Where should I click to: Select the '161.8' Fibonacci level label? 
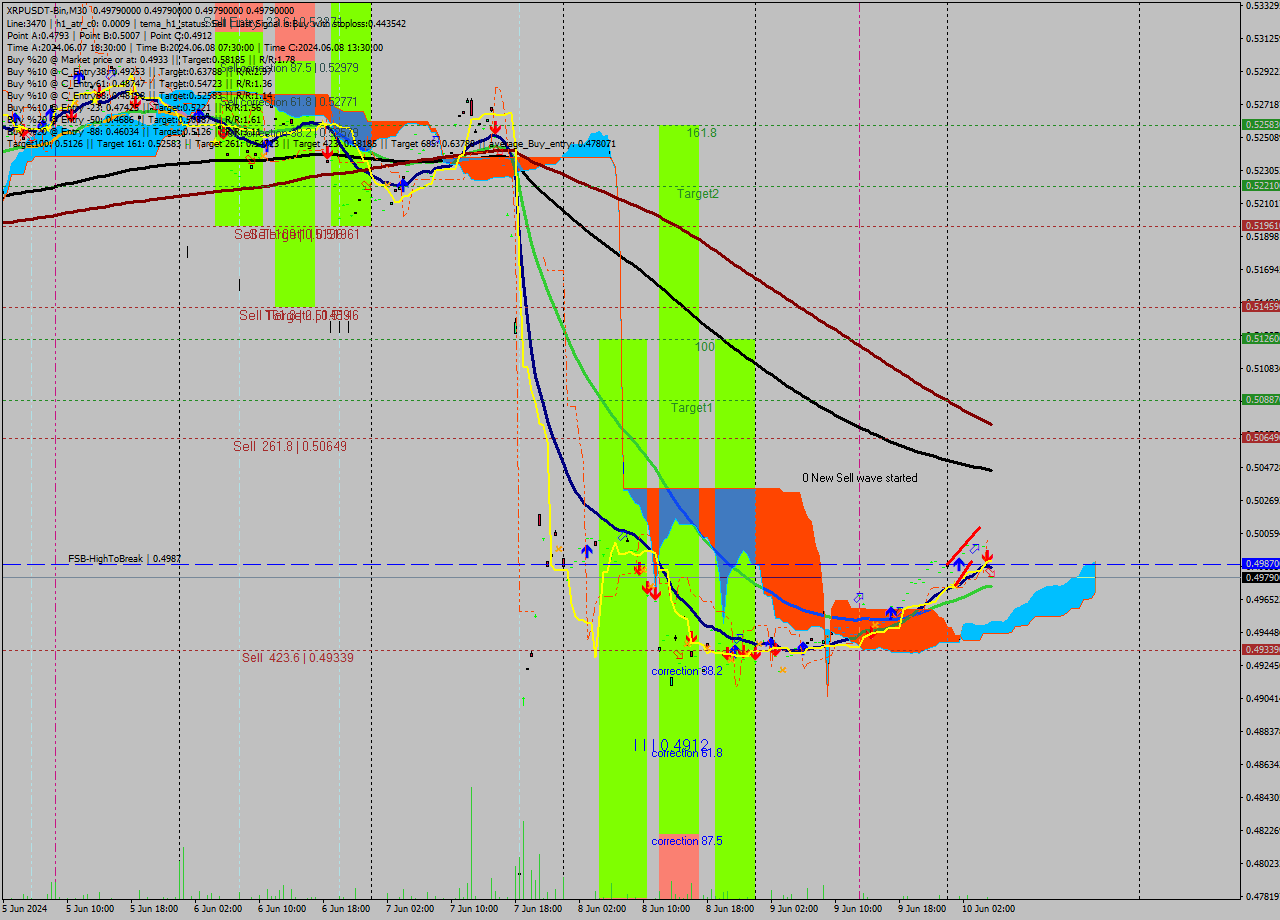pos(701,132)
